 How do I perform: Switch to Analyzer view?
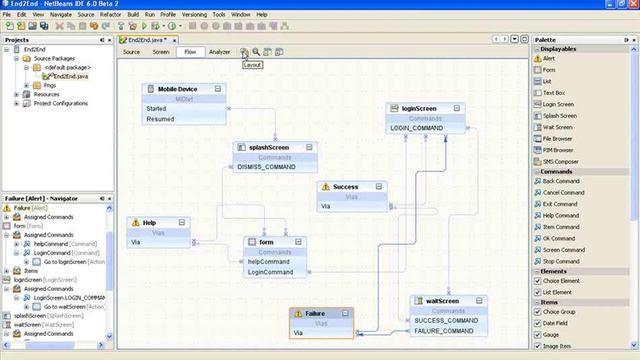(x=220, y=52)
